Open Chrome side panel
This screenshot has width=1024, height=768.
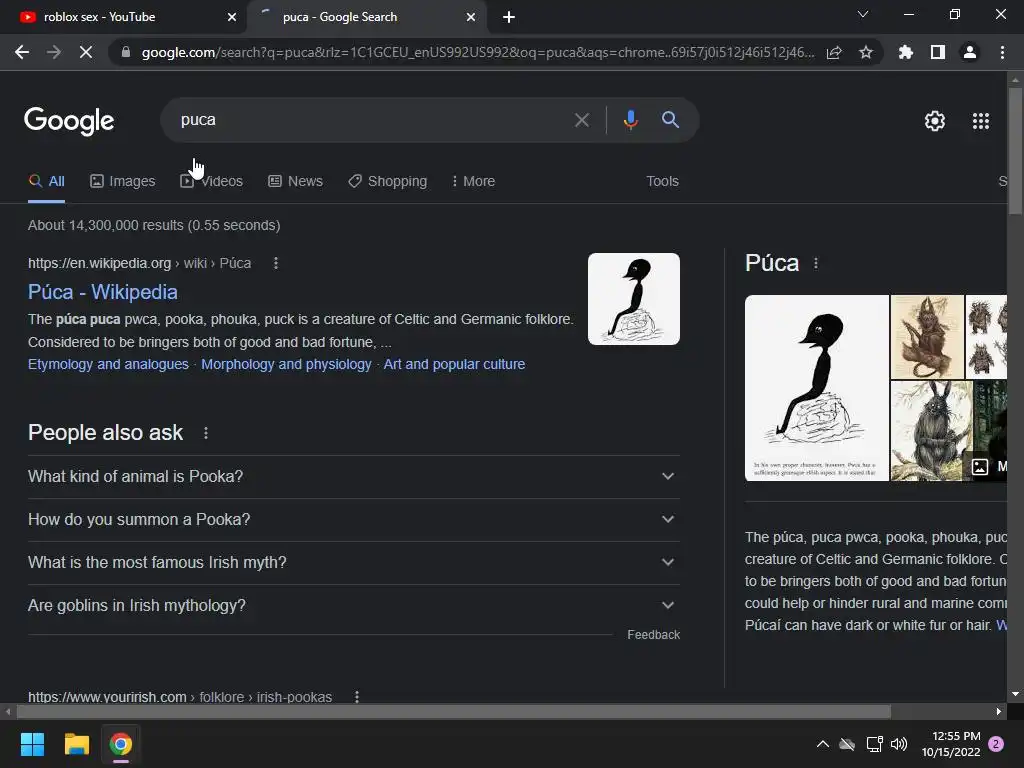938,52
